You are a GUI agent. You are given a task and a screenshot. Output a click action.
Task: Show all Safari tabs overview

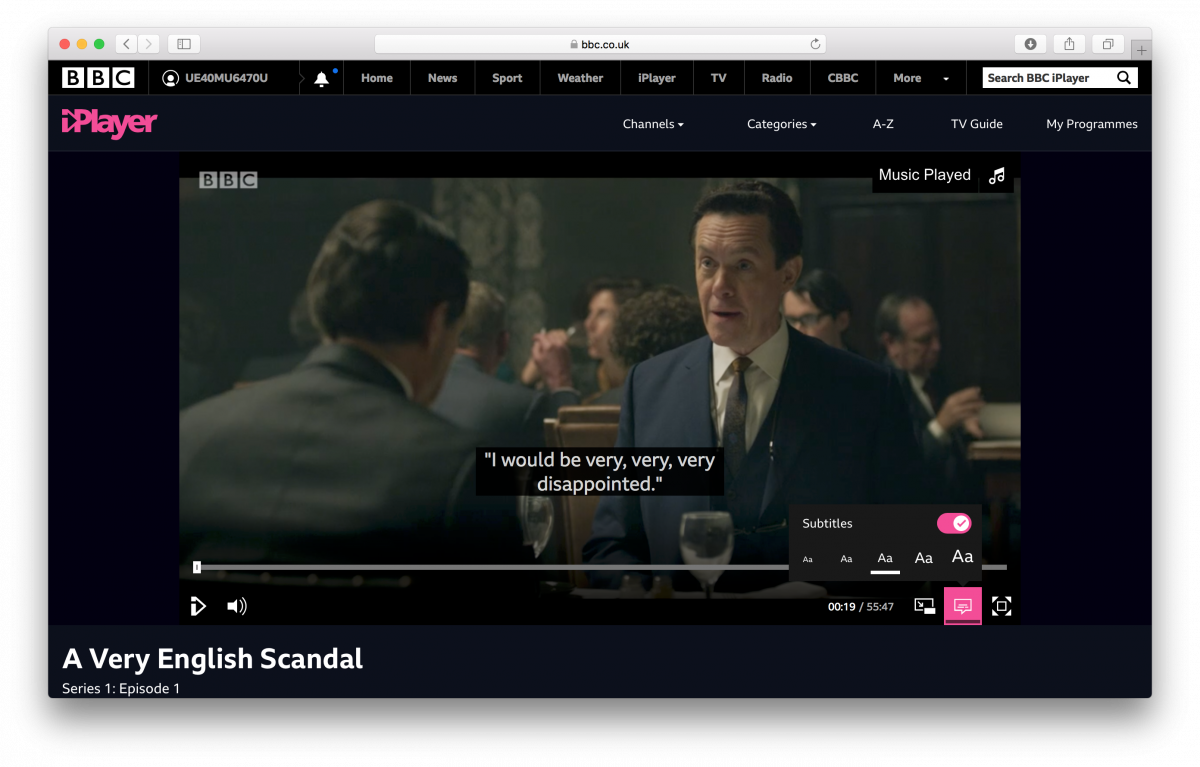click(1108, 44)
